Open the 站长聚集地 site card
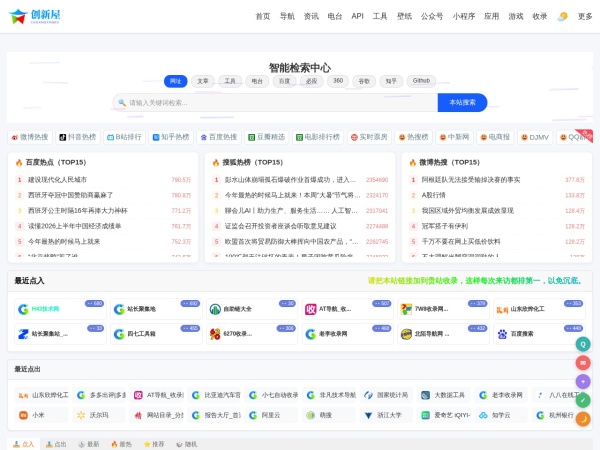The height and width of the screenshot is (450, 600). pos(156,309)
